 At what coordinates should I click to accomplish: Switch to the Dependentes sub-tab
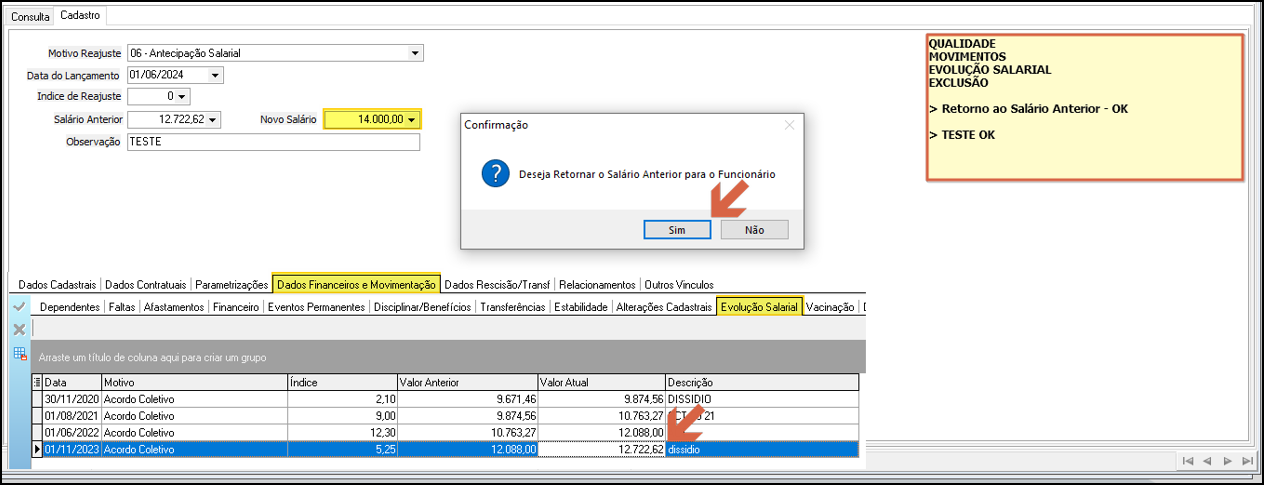[69, 307]
